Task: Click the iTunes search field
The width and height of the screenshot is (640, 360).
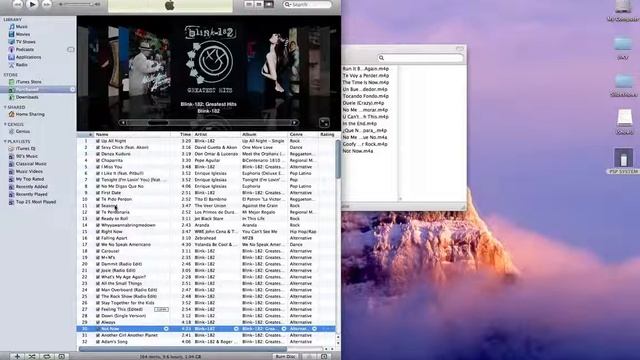Action: point(307,4)
